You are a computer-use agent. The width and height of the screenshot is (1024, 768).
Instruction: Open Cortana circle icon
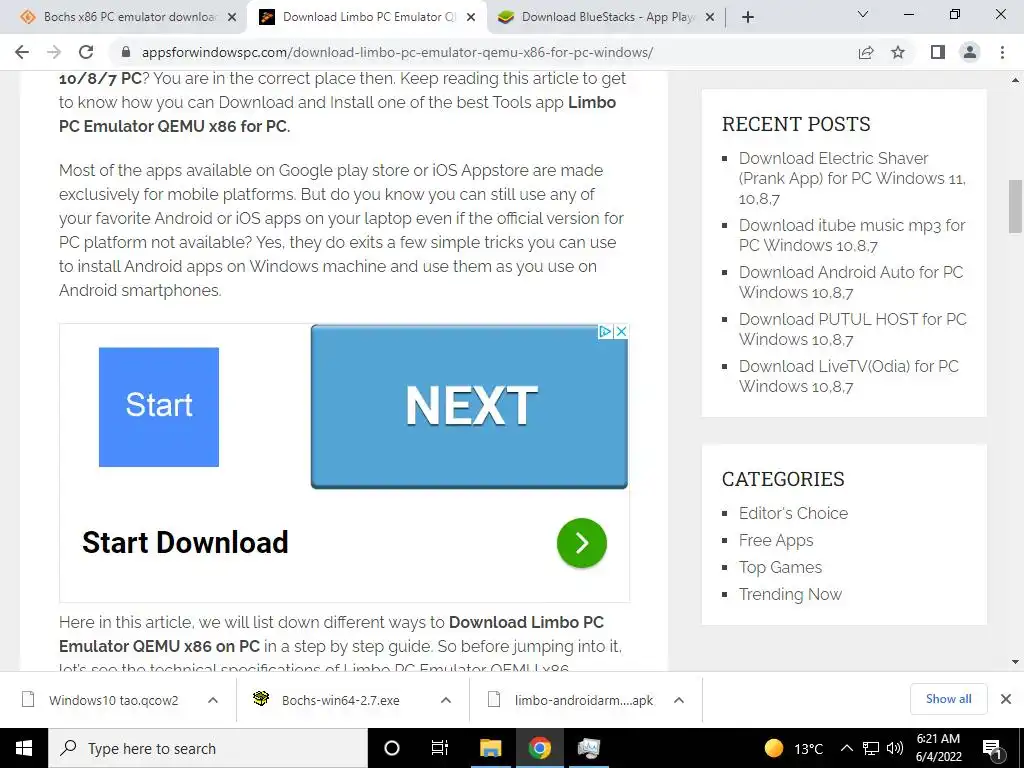[391, 748]
